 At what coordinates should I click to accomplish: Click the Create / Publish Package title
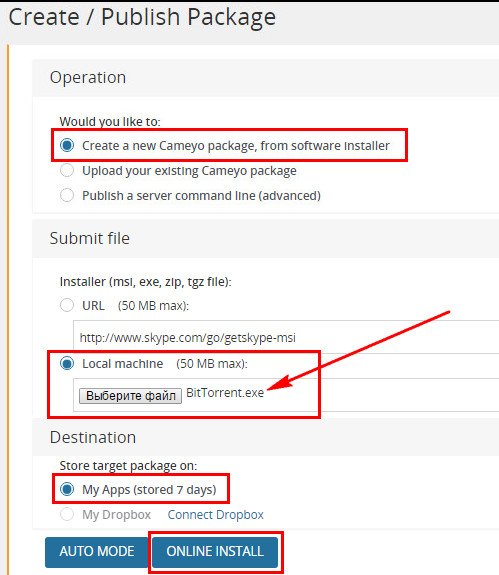click(x=142, y=17)
